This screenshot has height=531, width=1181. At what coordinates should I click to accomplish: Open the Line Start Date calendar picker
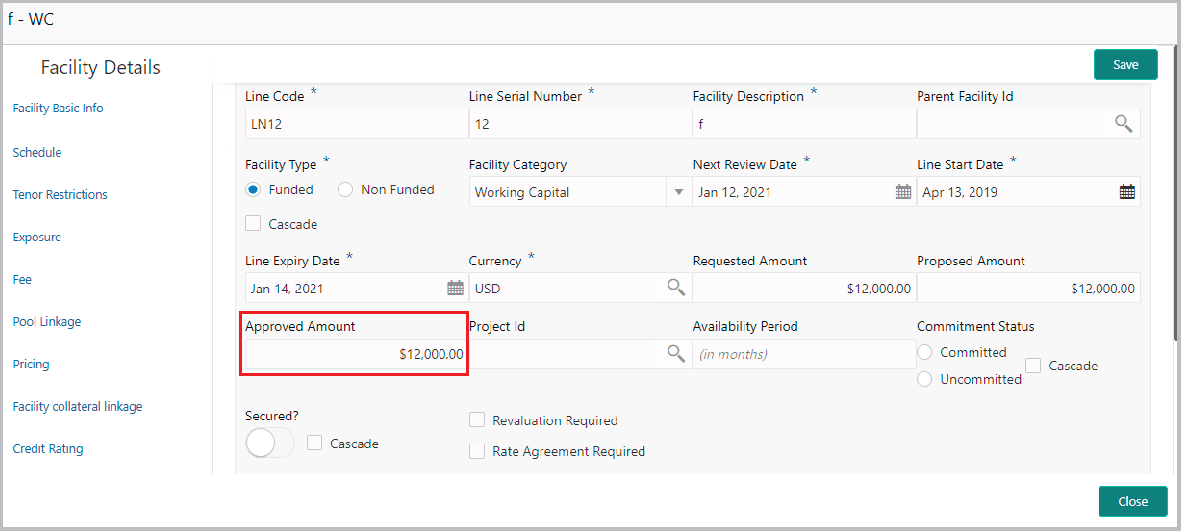[1127, 192]
